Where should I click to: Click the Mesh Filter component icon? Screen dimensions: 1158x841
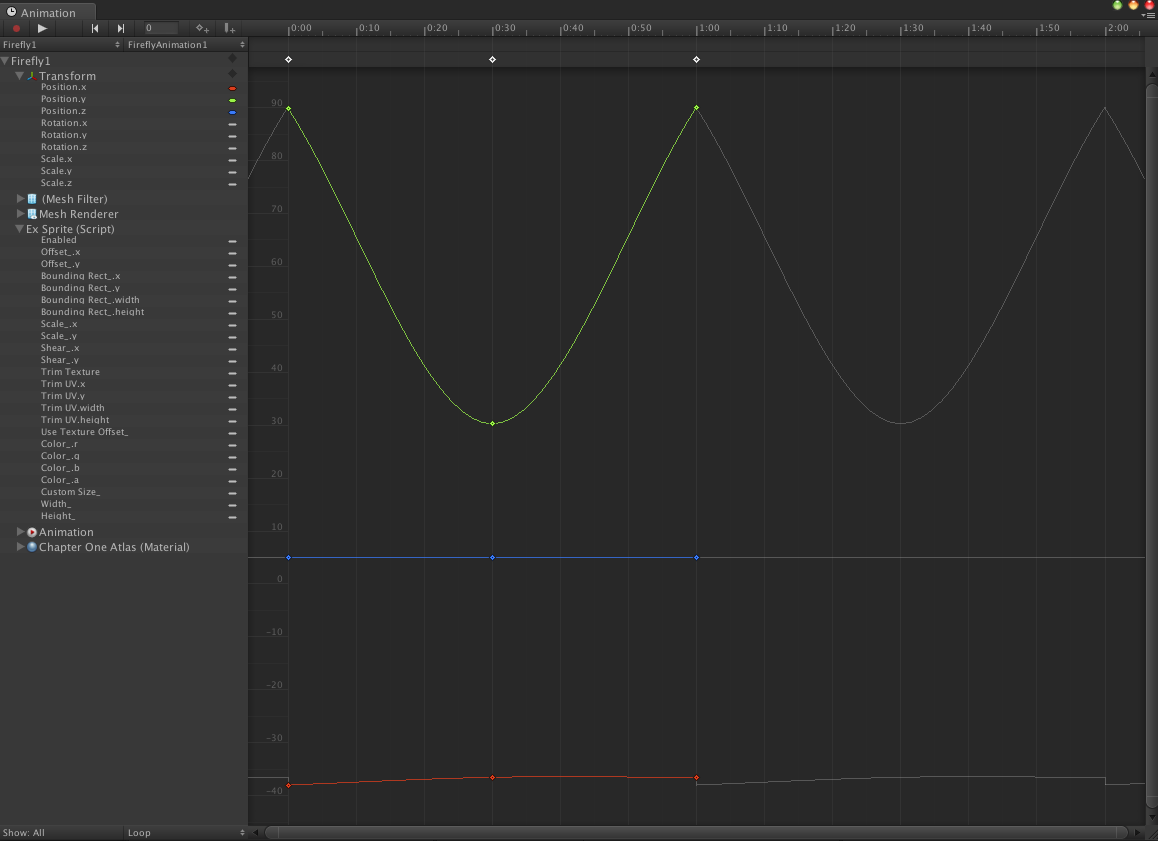tap(32, 199)
